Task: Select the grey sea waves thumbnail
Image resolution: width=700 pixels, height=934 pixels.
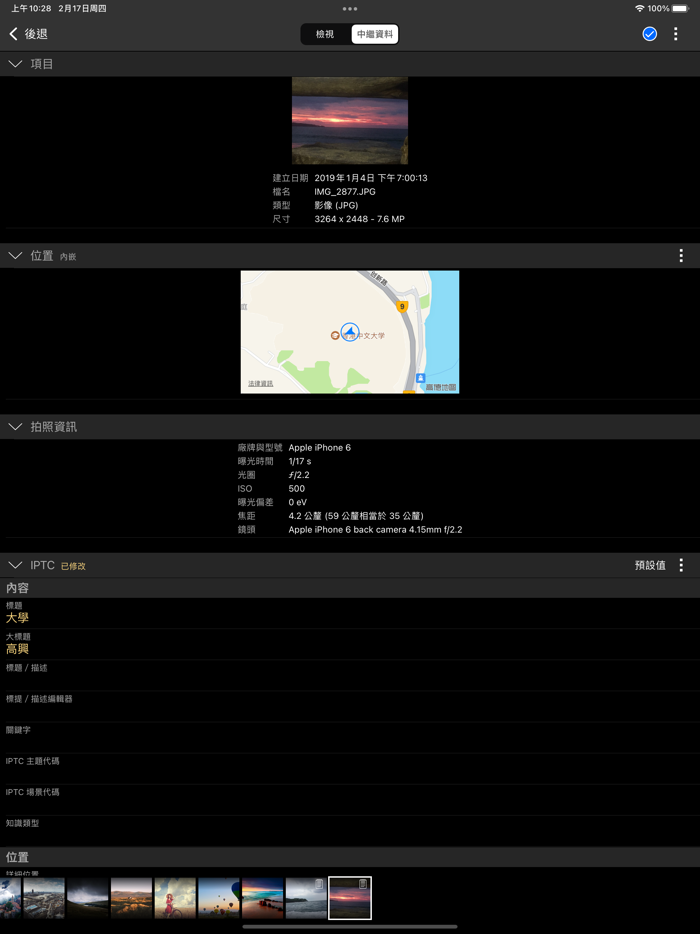Action: (306, 898)
